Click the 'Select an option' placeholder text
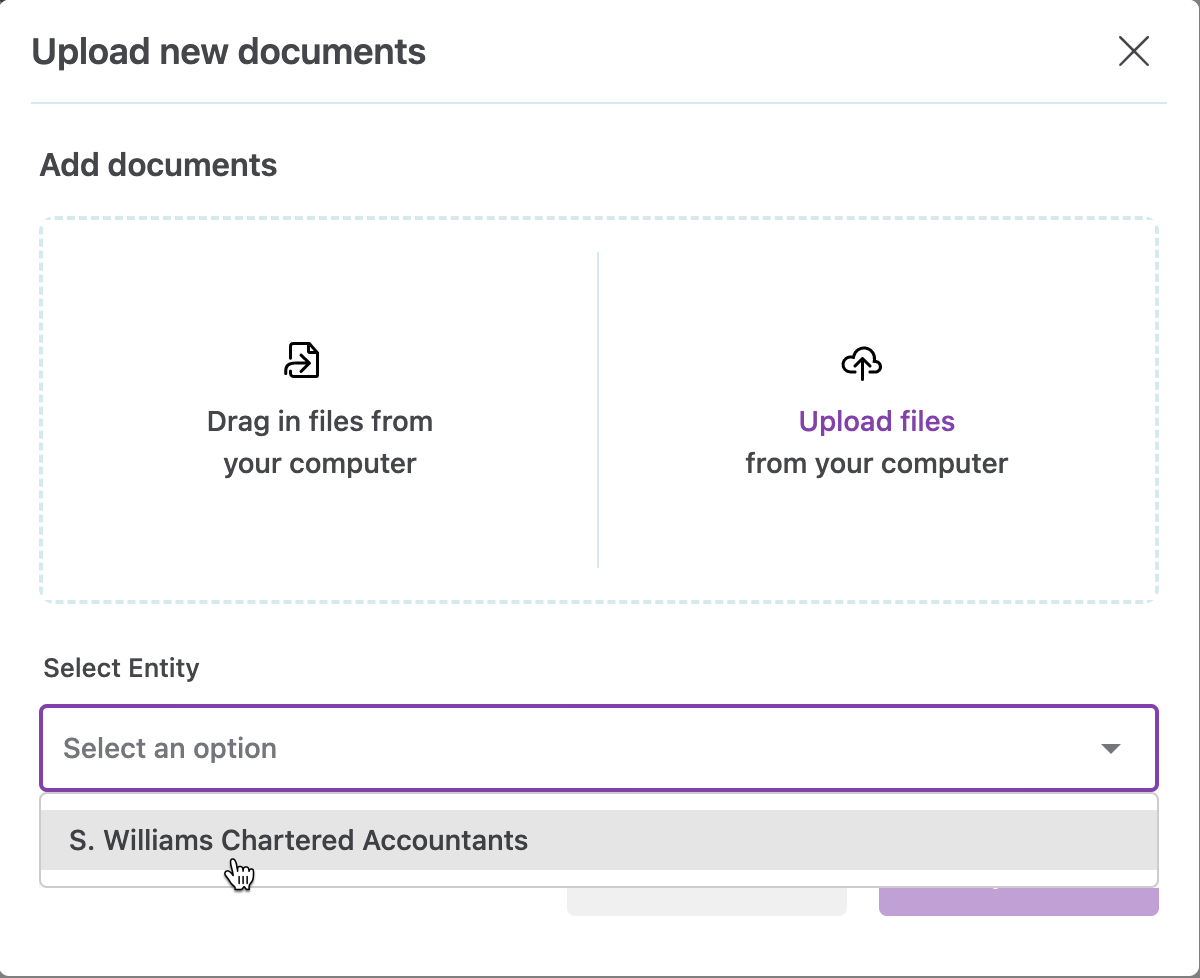 click(x=170, y=748)
